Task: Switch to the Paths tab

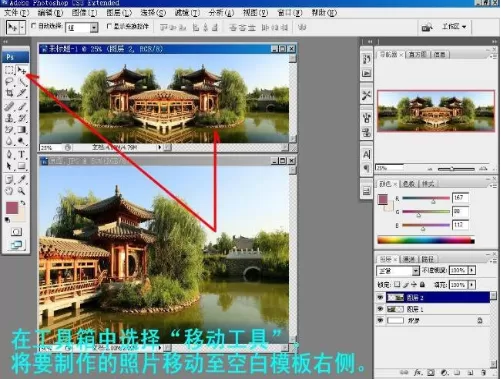Action: coord(428,259)
